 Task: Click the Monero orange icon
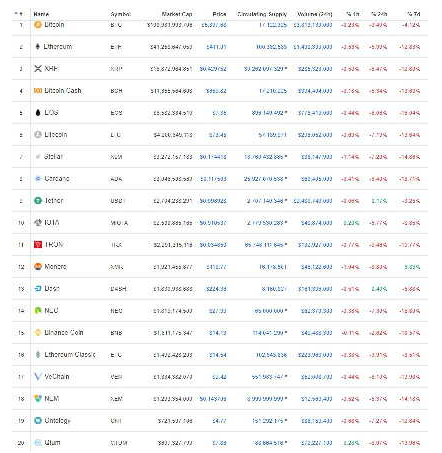point(38,266)
